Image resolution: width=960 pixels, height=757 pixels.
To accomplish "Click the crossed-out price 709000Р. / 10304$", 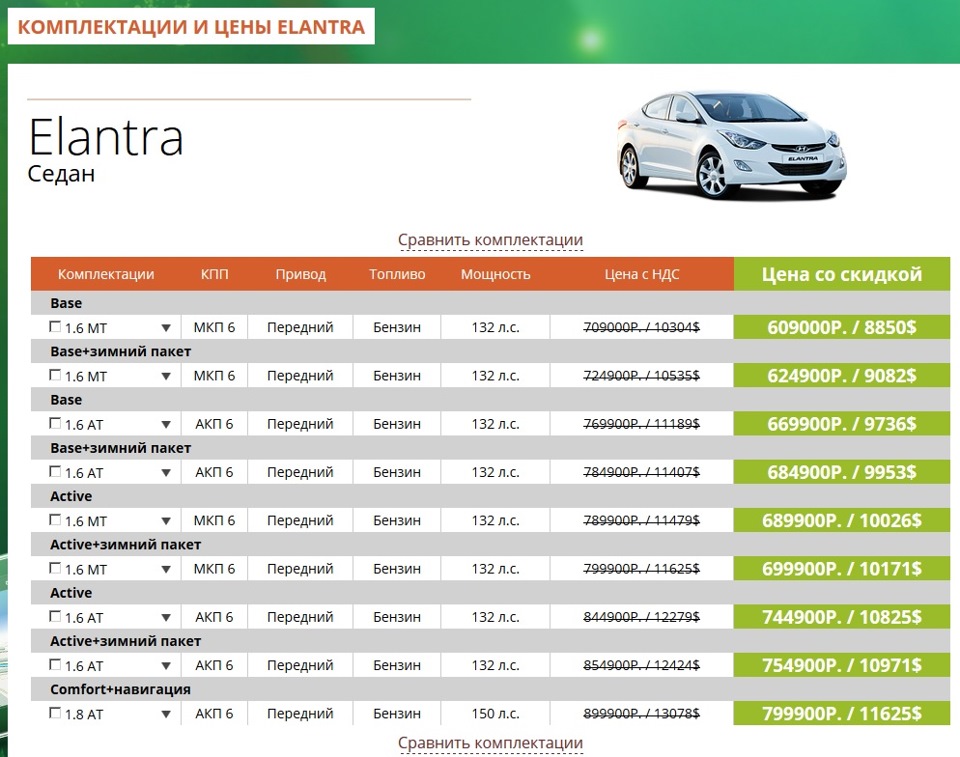I will (642, 328).
